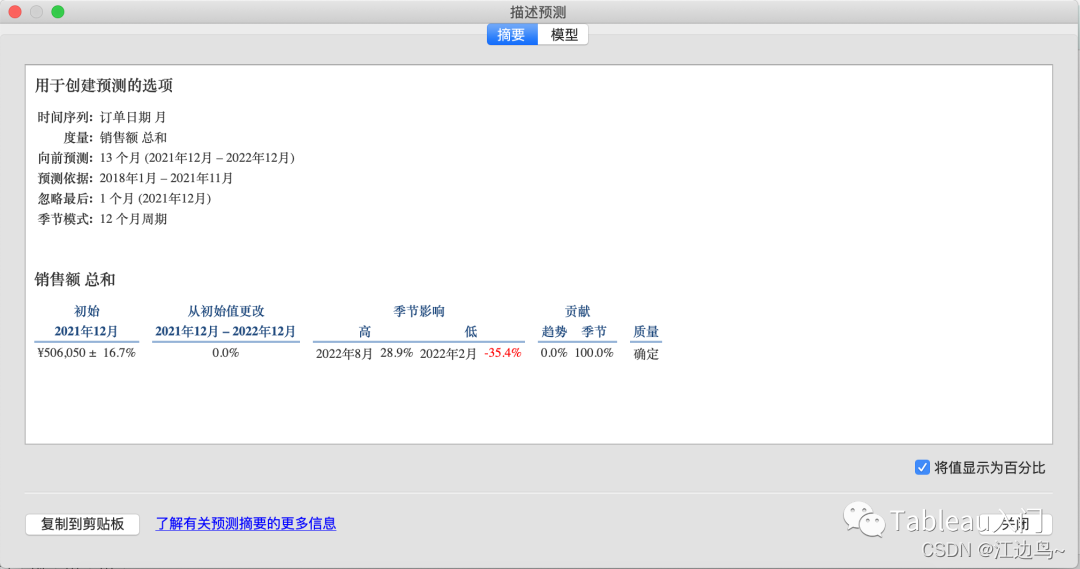Open the 了解有关预测摘要的更多信息 link

click(246, 524)
